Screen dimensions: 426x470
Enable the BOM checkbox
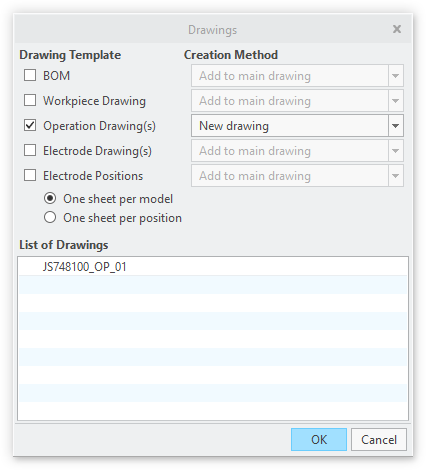[30, 75]
